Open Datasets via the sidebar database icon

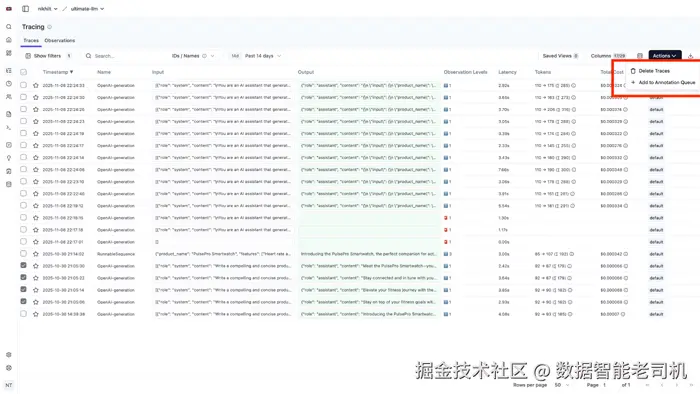[8, 184]
